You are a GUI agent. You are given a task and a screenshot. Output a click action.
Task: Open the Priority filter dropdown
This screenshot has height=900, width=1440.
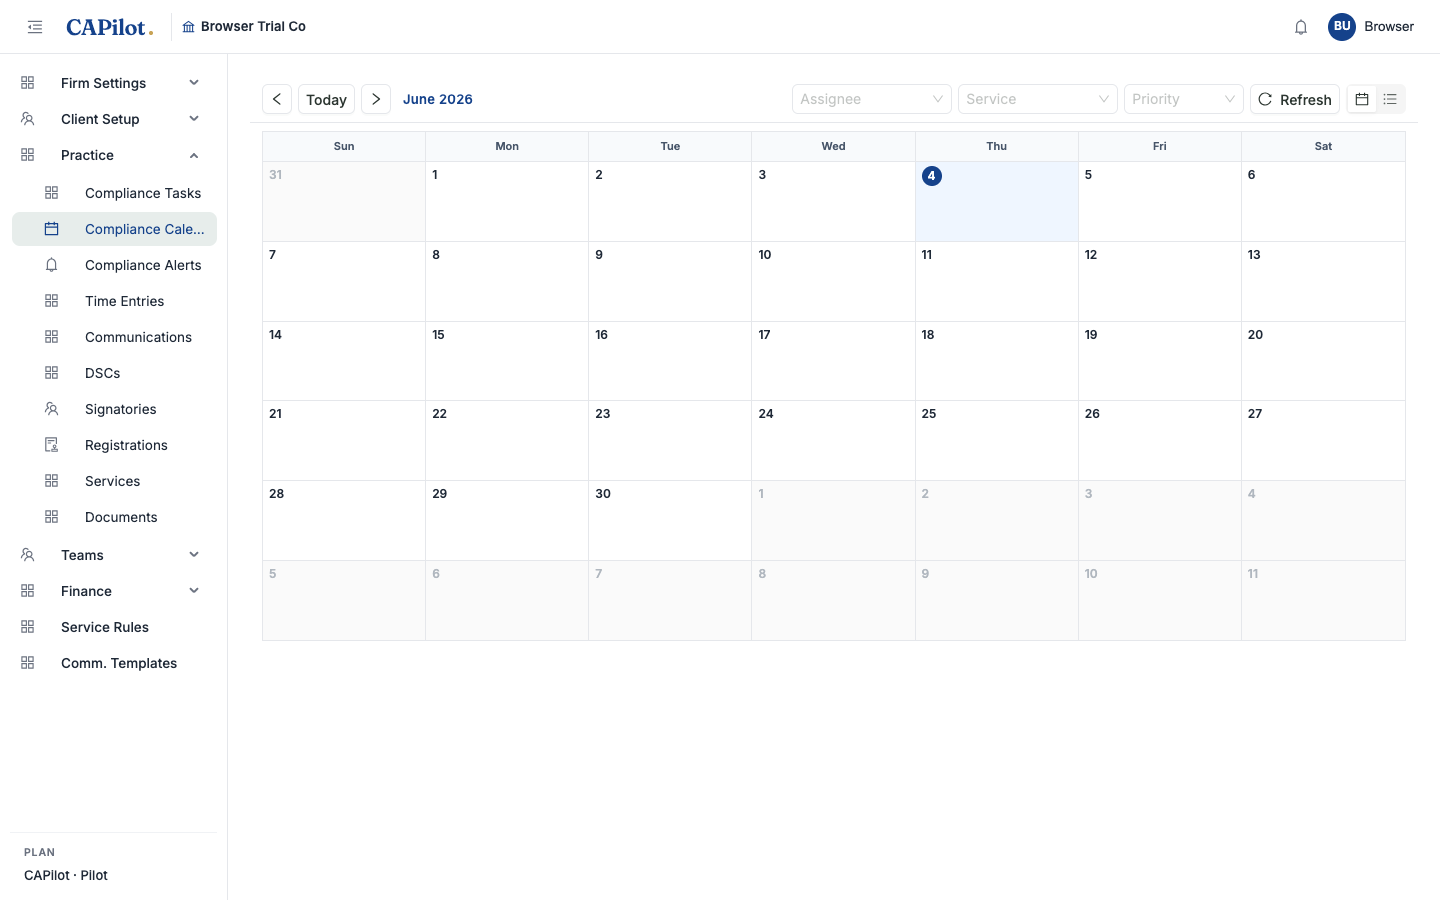coord(1184,99)
